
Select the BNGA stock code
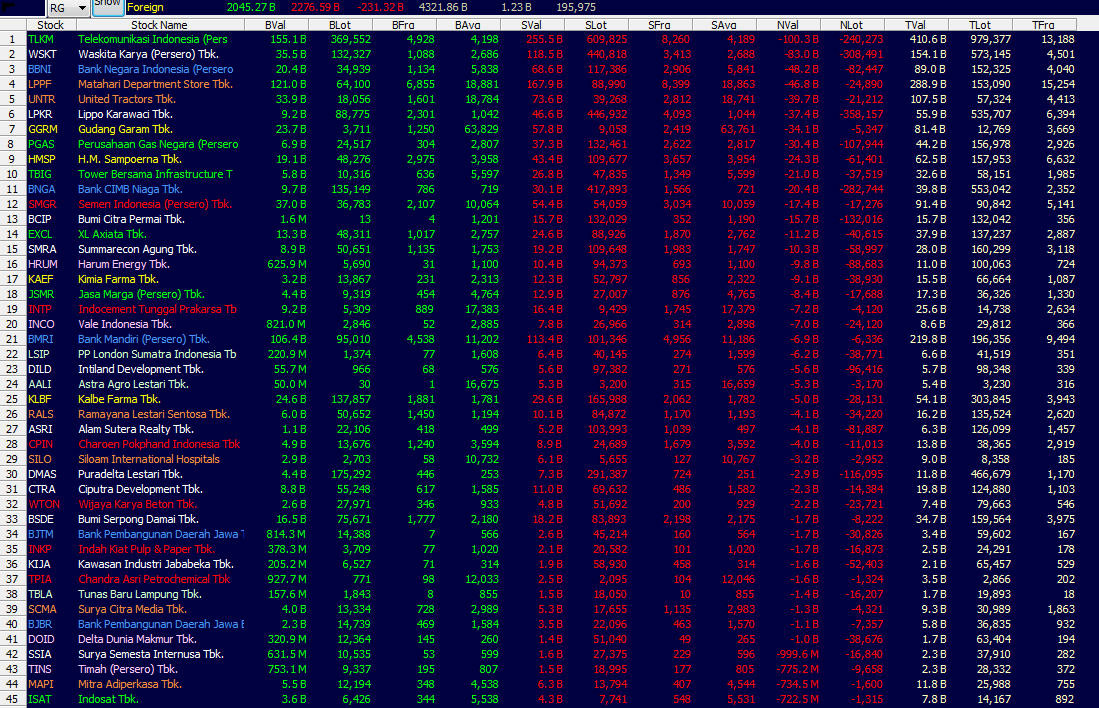pyautogui.click(x=42, y=189)
